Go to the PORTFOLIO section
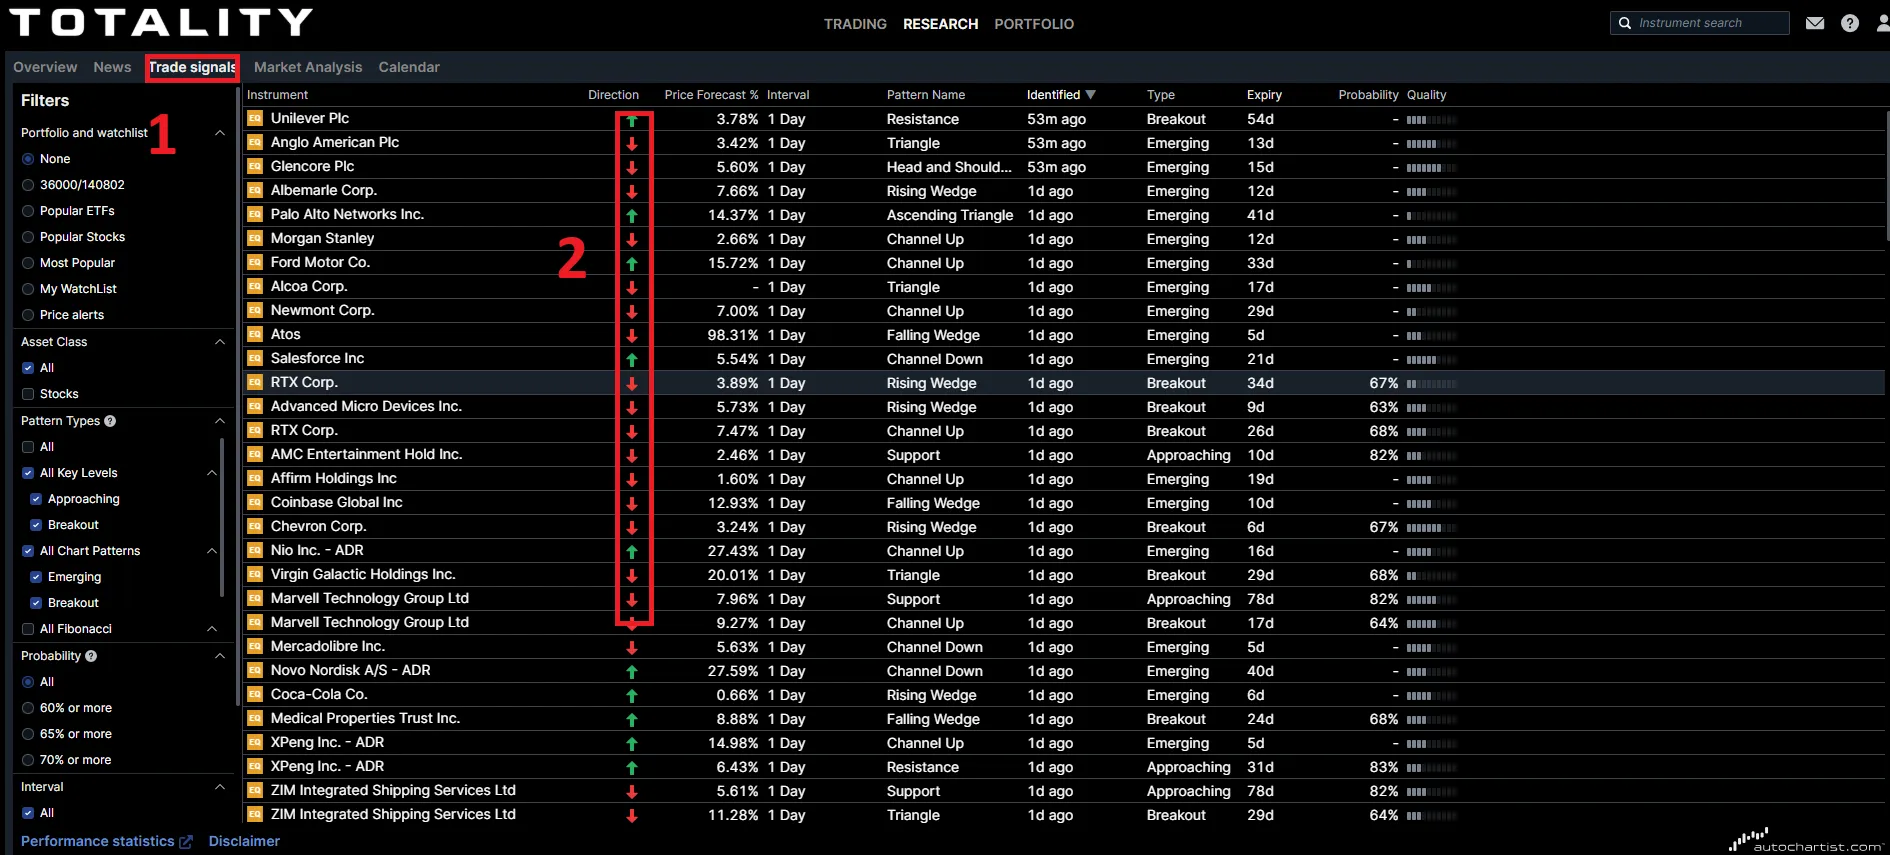This screenshot has width=1890, height=855. [1034, 24]
